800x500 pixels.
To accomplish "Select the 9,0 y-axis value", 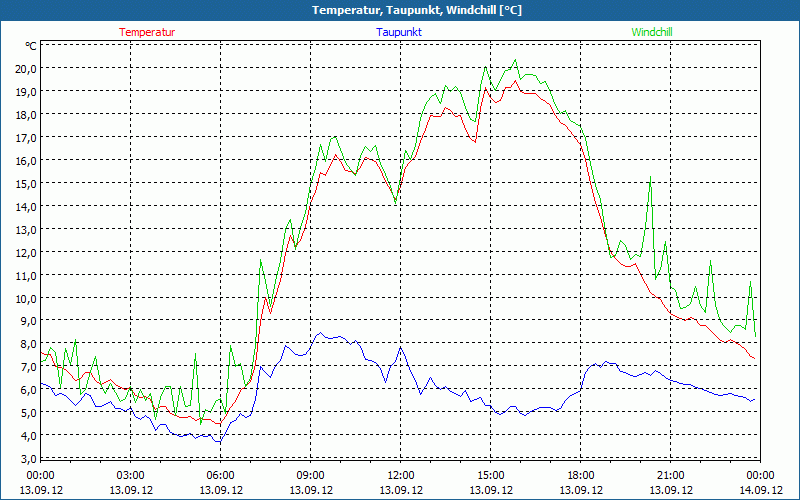I will pyautogui.click(x=29, y=320).
